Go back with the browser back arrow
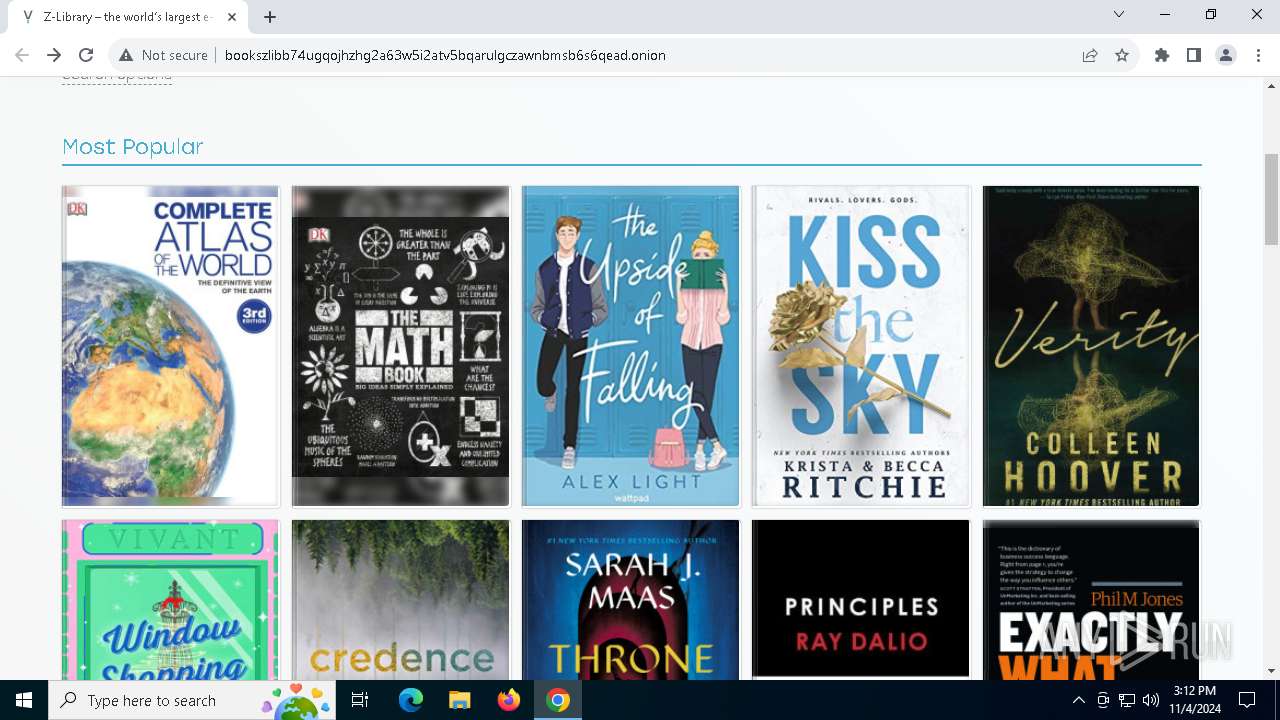1280x720 pixels. tap(22, 55)
